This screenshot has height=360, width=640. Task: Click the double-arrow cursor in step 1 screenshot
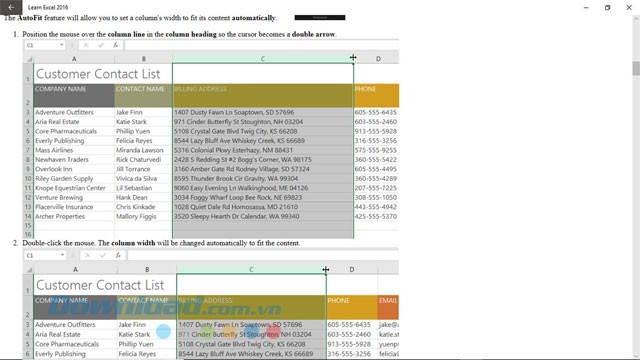pyautogui.click(x=353, y=58)
